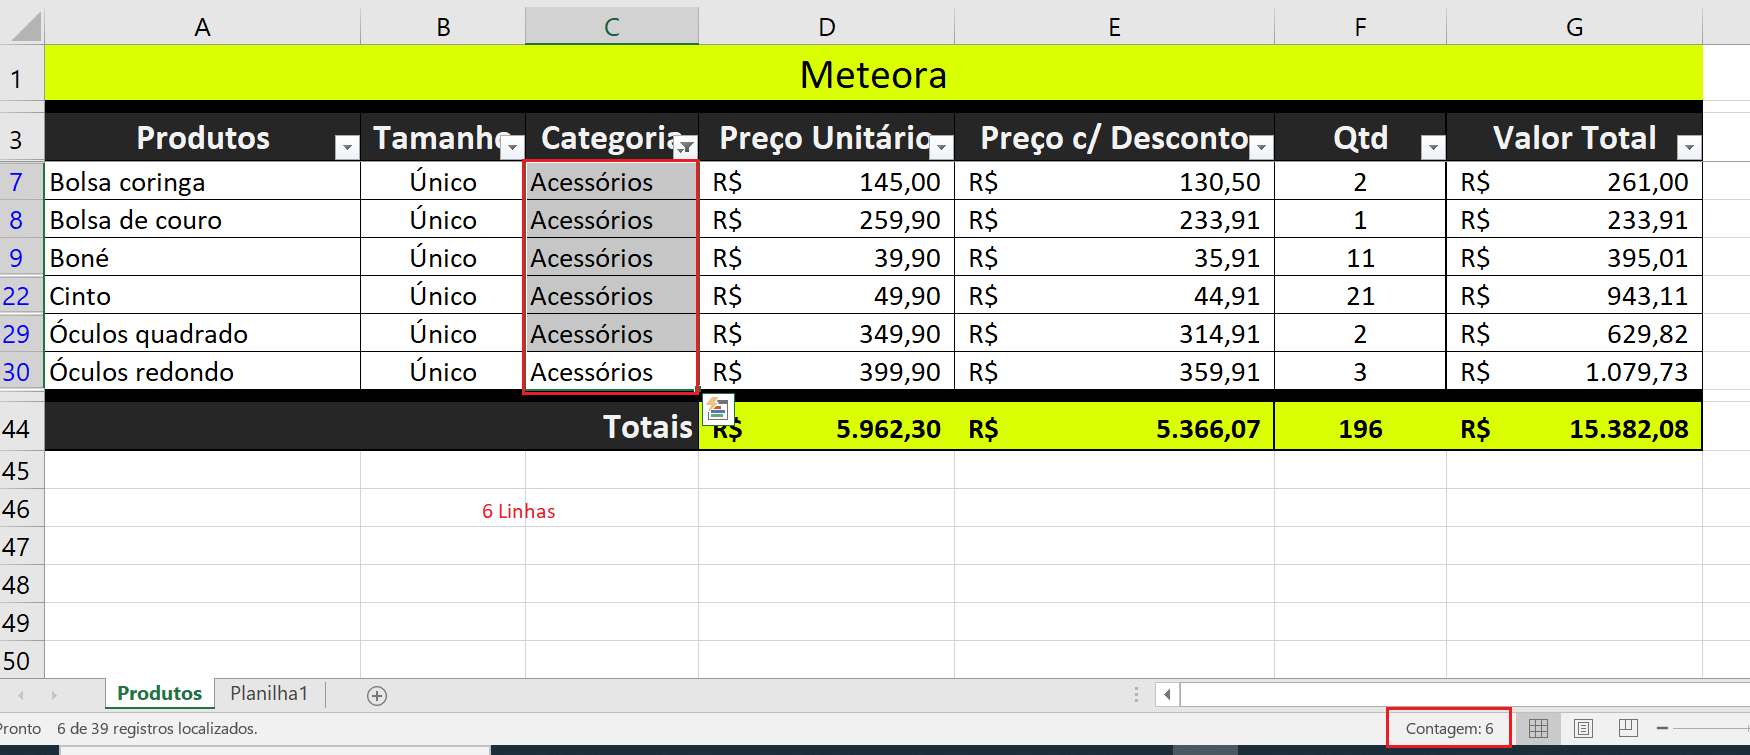Click the Contagem: 6 status indicator
The height and width of the screenshot is (755, 1750).
pos(1449,728)
